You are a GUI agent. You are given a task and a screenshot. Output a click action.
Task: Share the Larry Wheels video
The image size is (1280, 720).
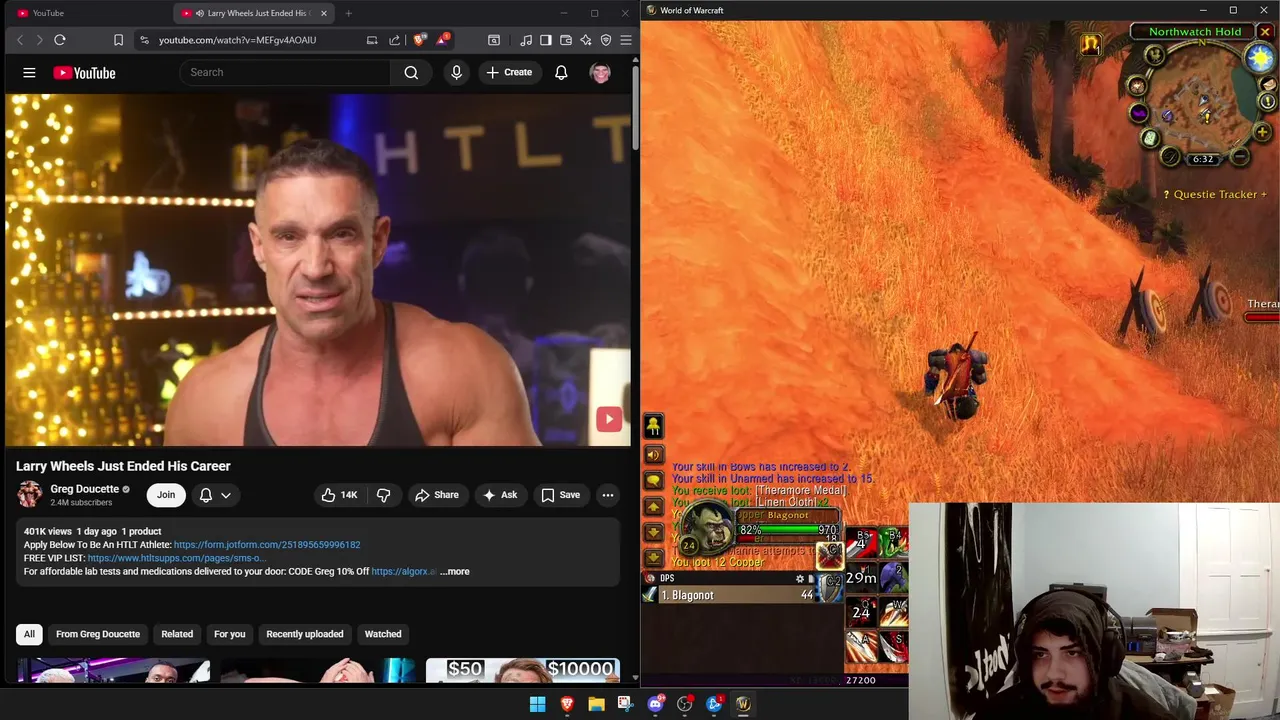437,495
